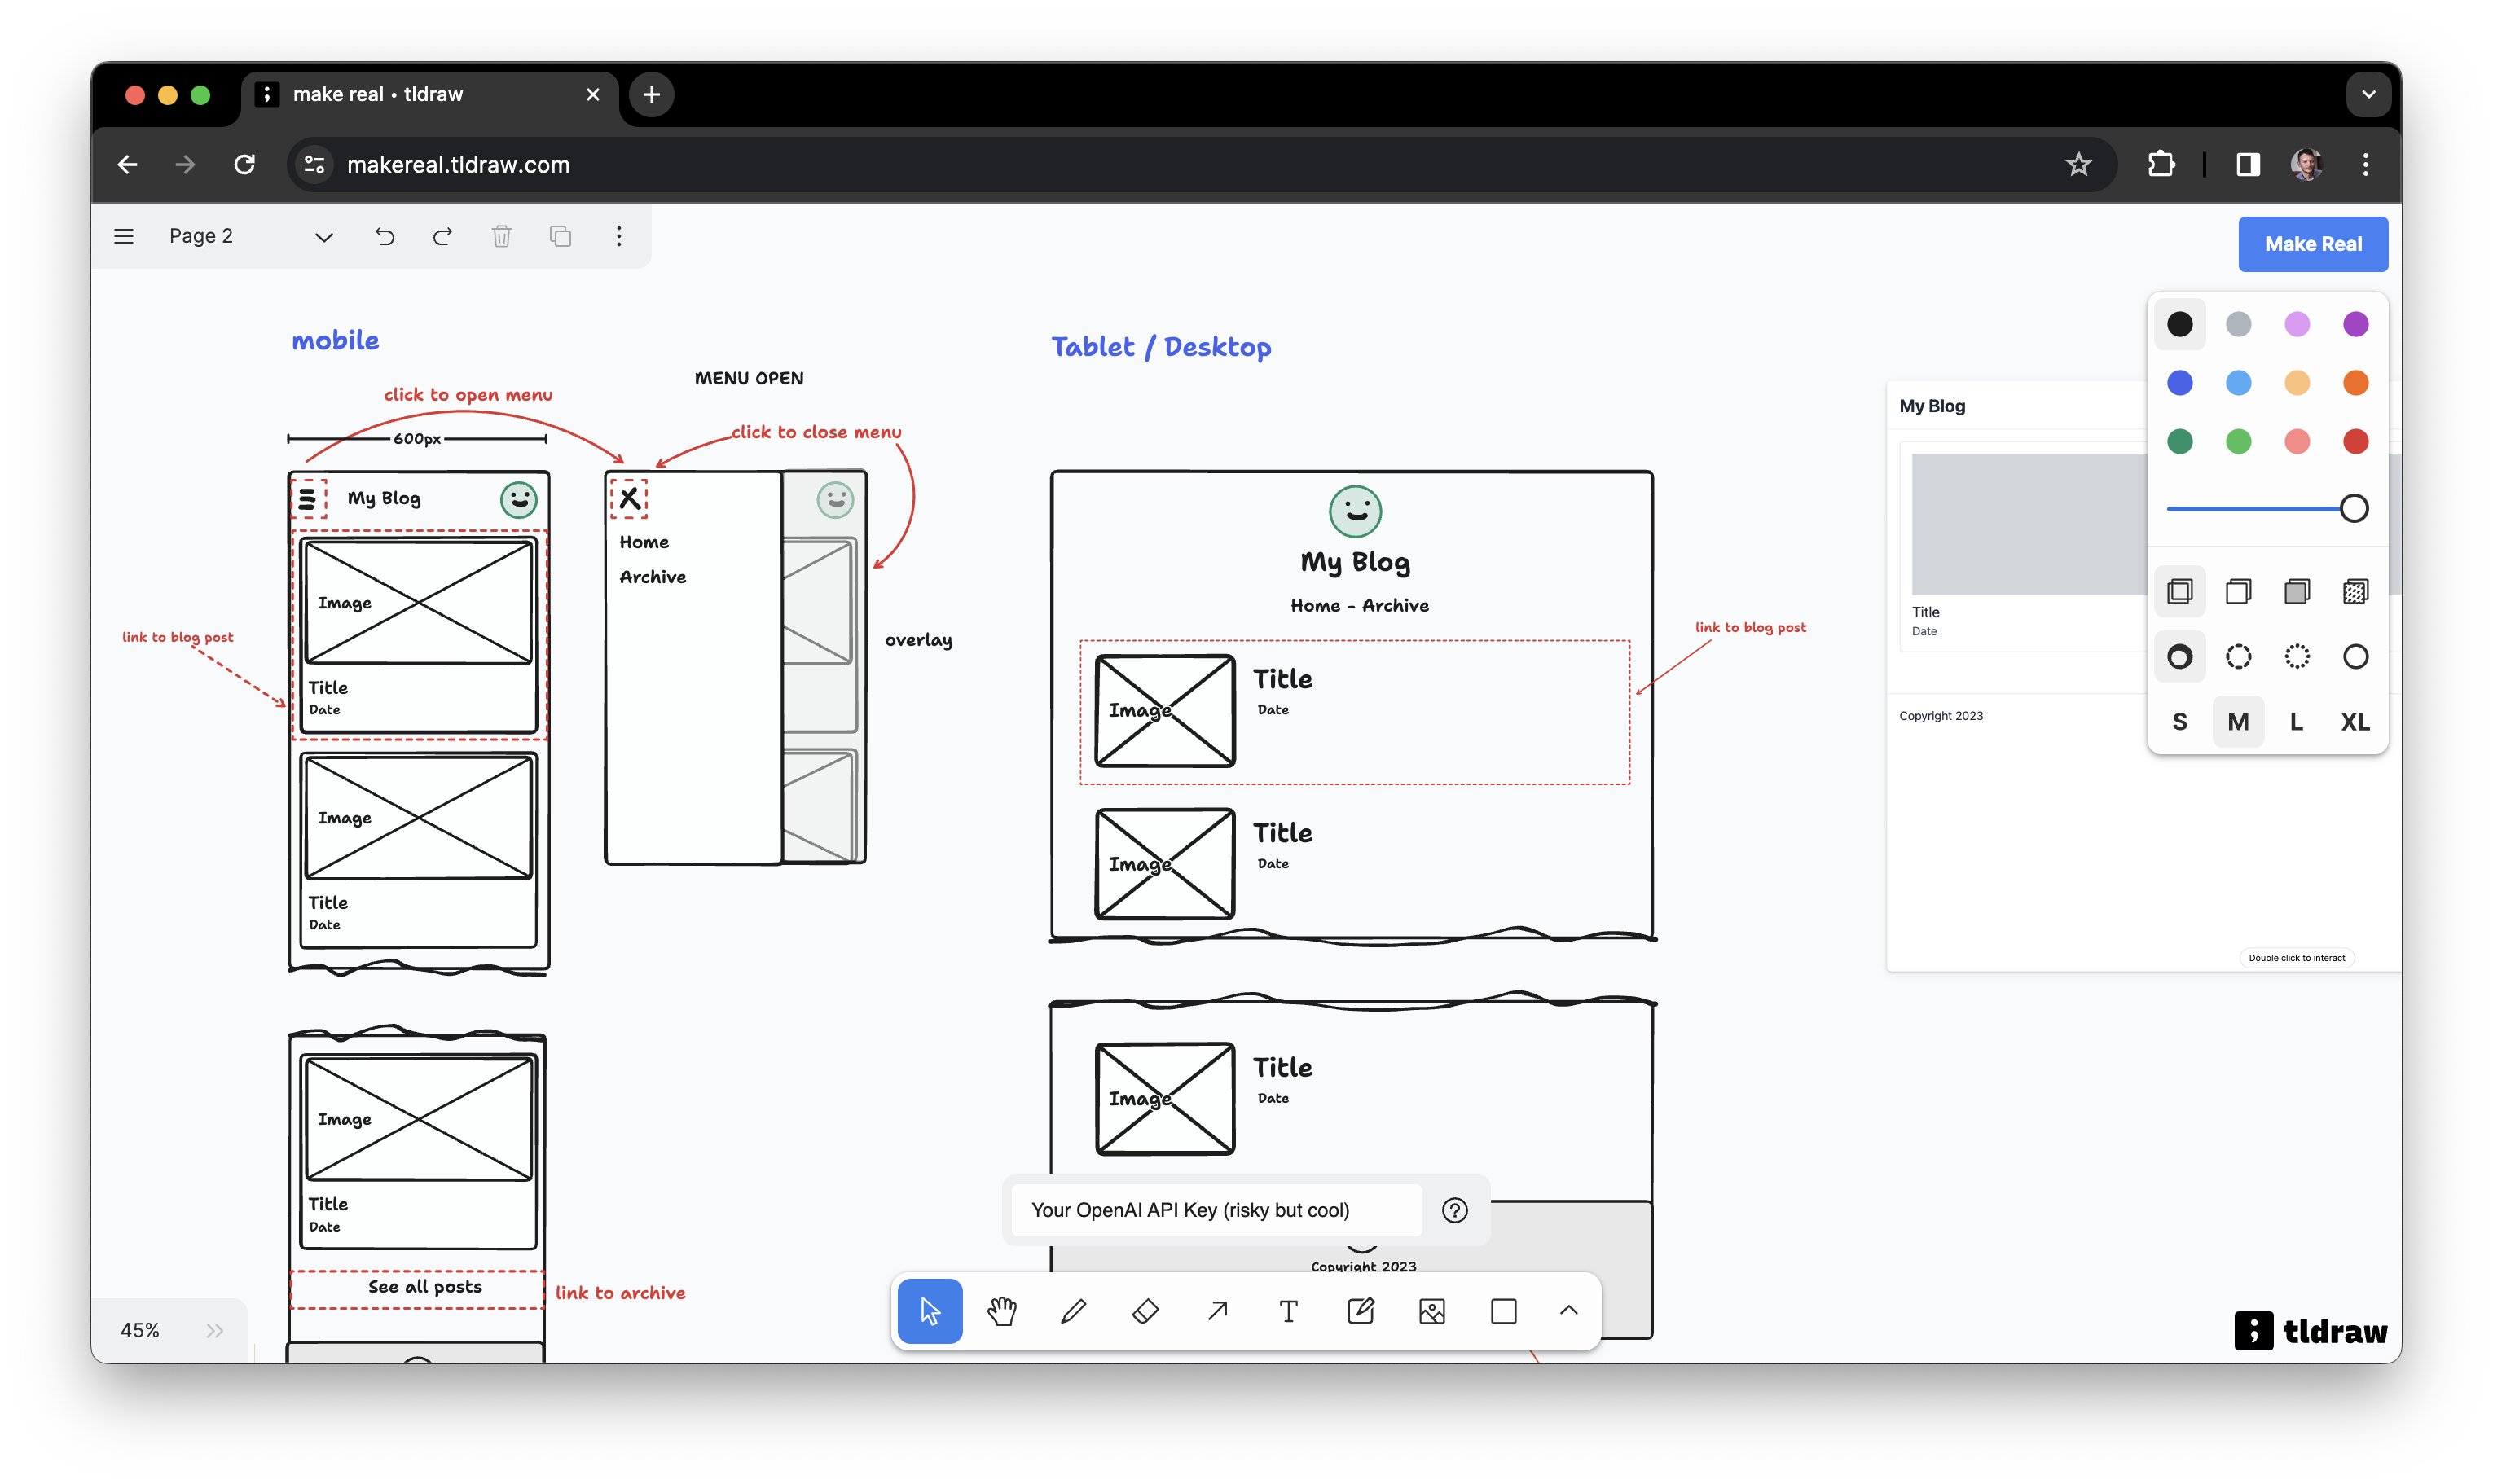Pick the red color swatch
The height and width of the screenshot is (1484, 2493).
2355,441
